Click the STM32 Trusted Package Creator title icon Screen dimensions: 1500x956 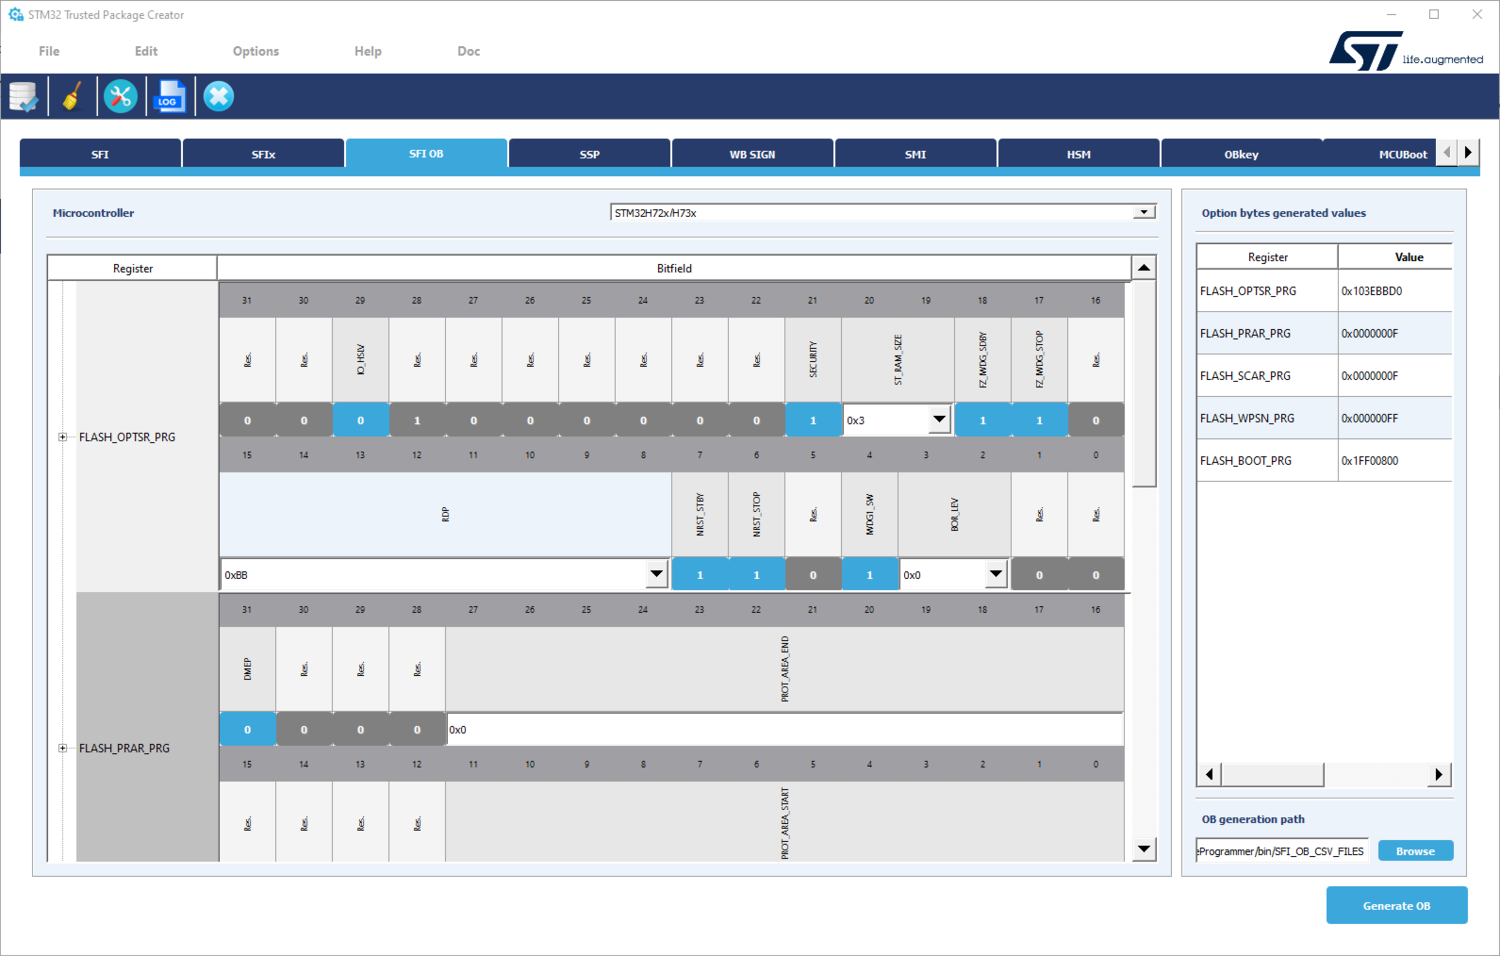pyautogui.click(x=15, y=15)
